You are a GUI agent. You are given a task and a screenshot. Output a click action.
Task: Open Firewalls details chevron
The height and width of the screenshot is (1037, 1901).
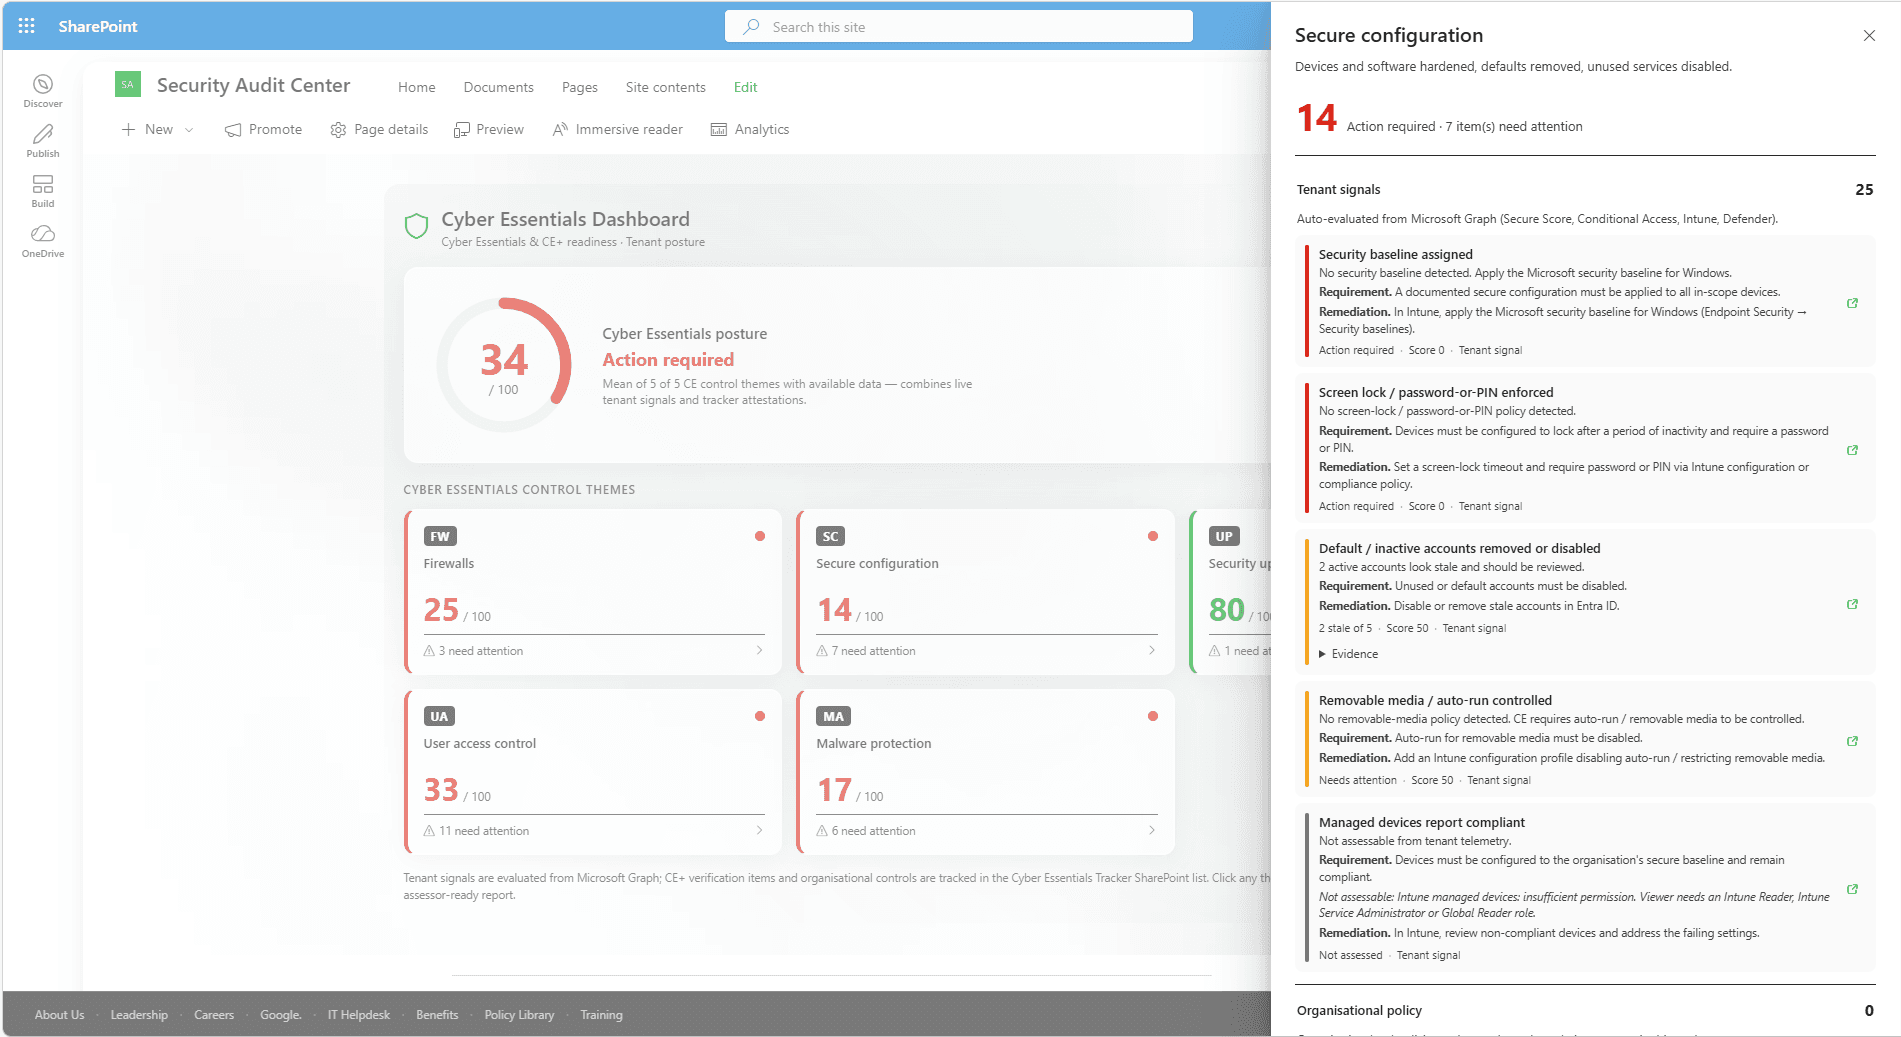[x=759, y=650]
